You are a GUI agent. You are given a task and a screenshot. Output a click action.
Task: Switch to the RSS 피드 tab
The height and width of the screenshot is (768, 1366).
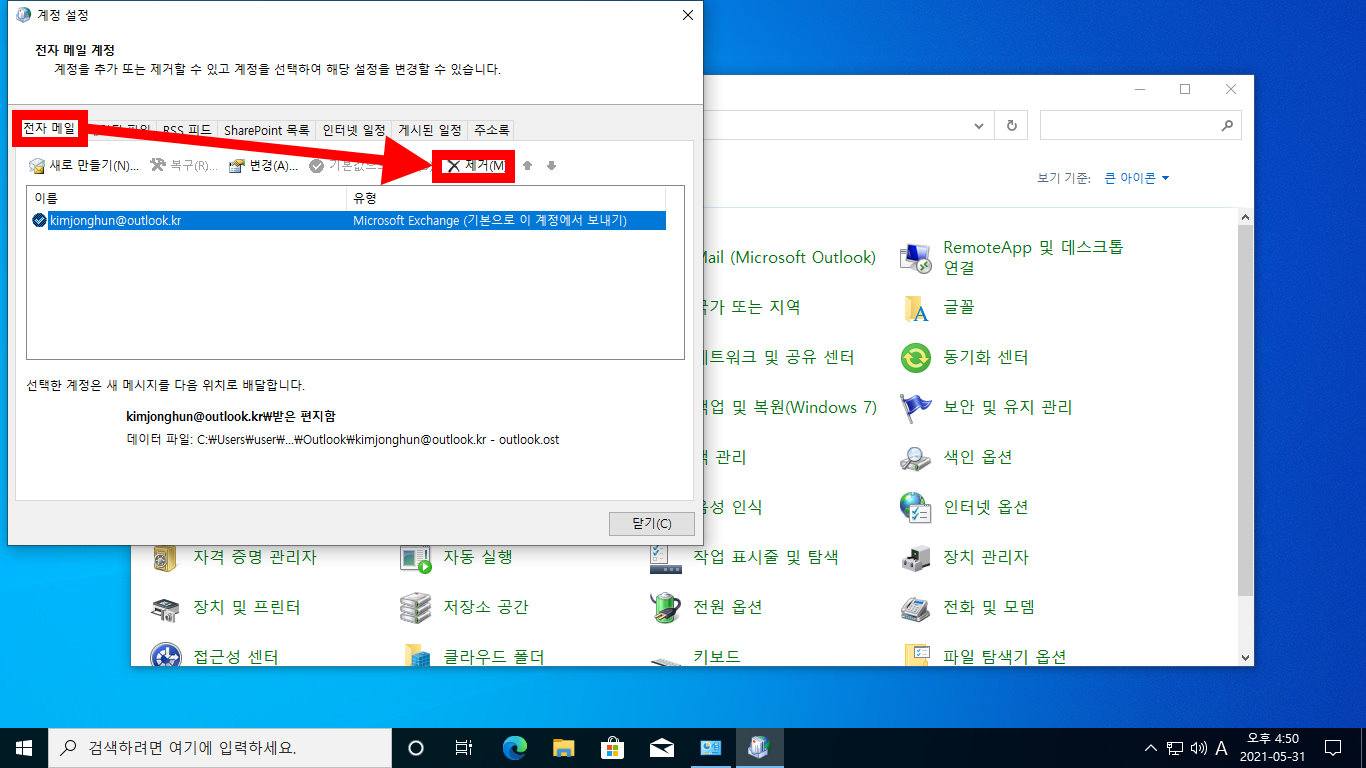coord(187,130)
